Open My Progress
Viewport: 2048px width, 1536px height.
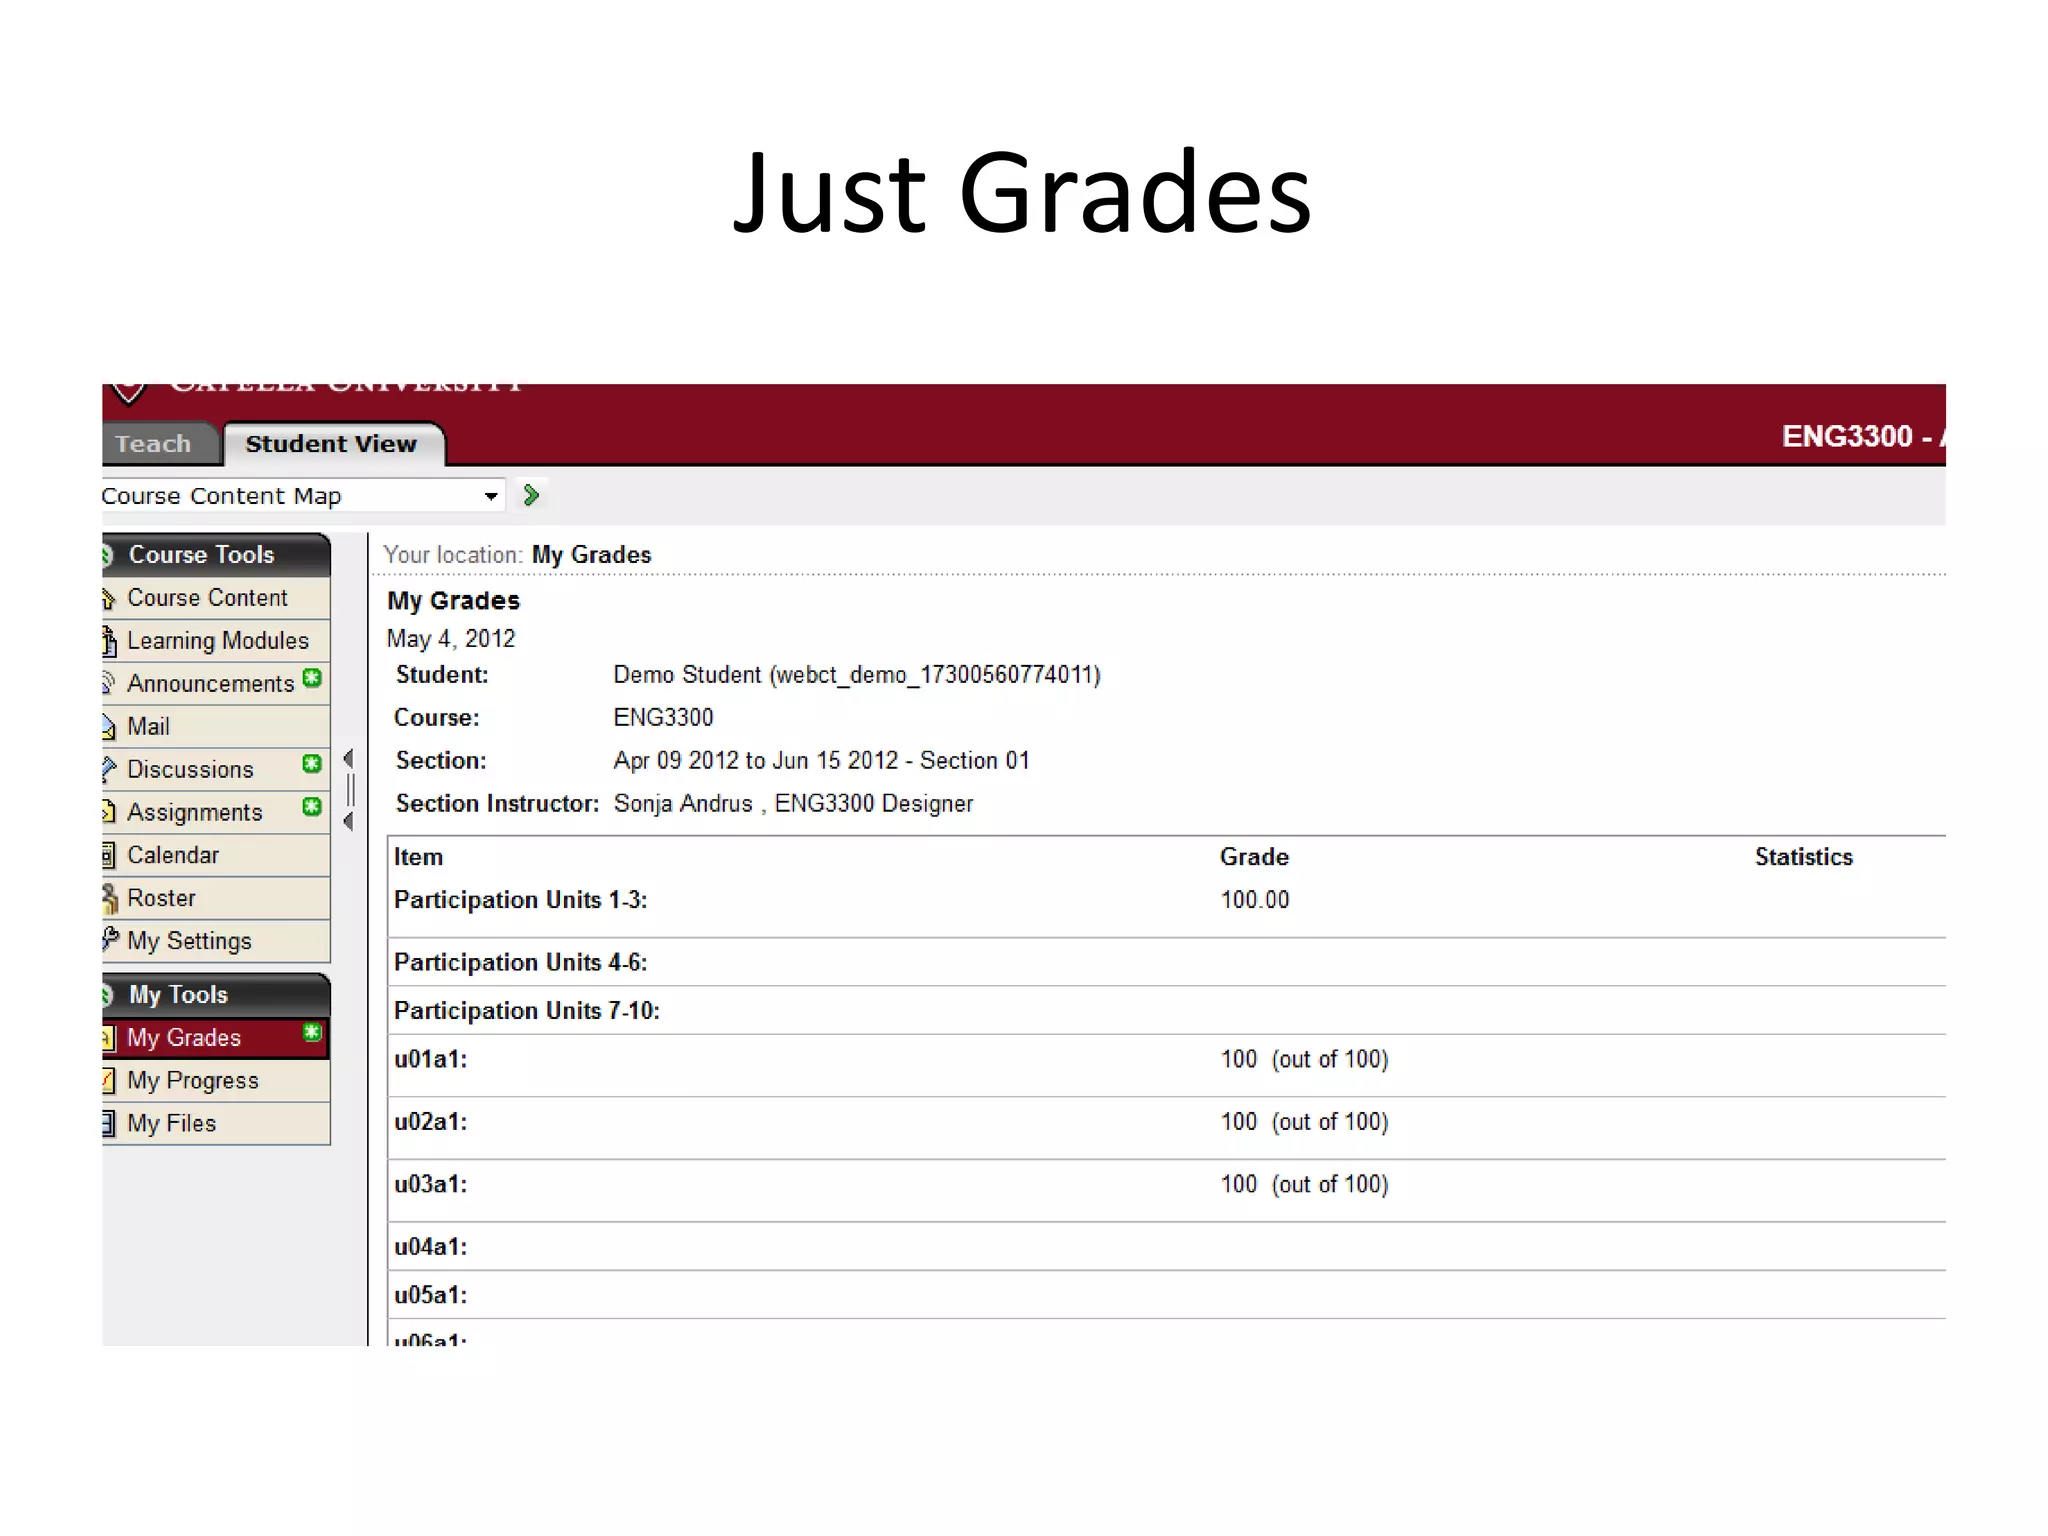pyautogui.click(x=193, y=1081)
